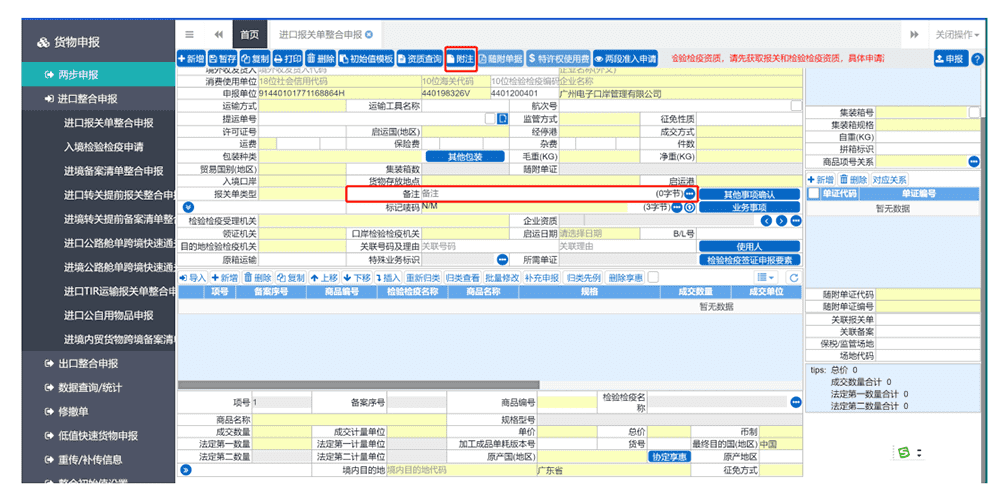Toggle the checkbox after 删除享惠
1000x494 pixels.
coord(653,278)
